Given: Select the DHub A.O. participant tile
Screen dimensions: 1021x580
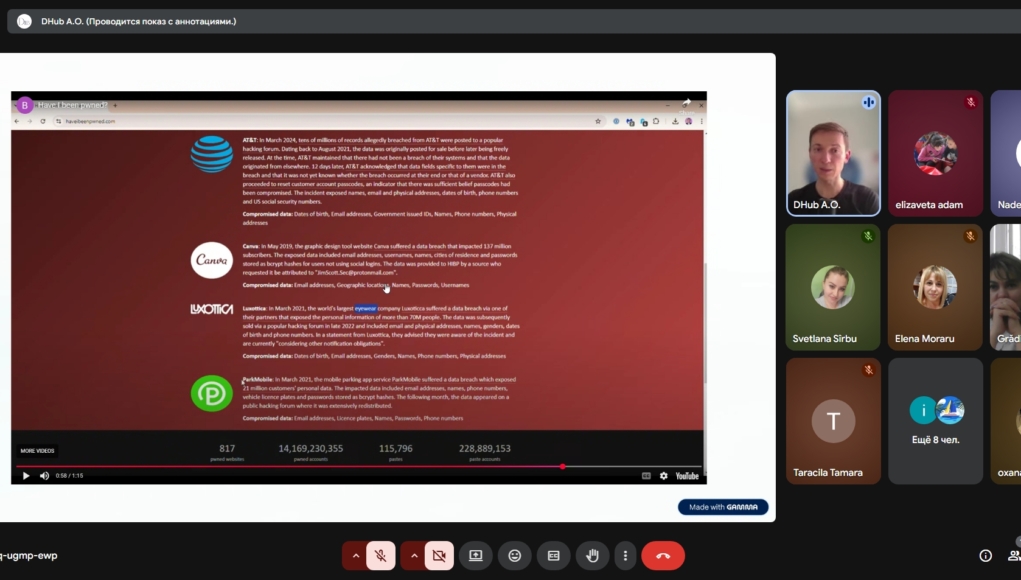Looking at the screenshot, I should (x=833, y=152).
